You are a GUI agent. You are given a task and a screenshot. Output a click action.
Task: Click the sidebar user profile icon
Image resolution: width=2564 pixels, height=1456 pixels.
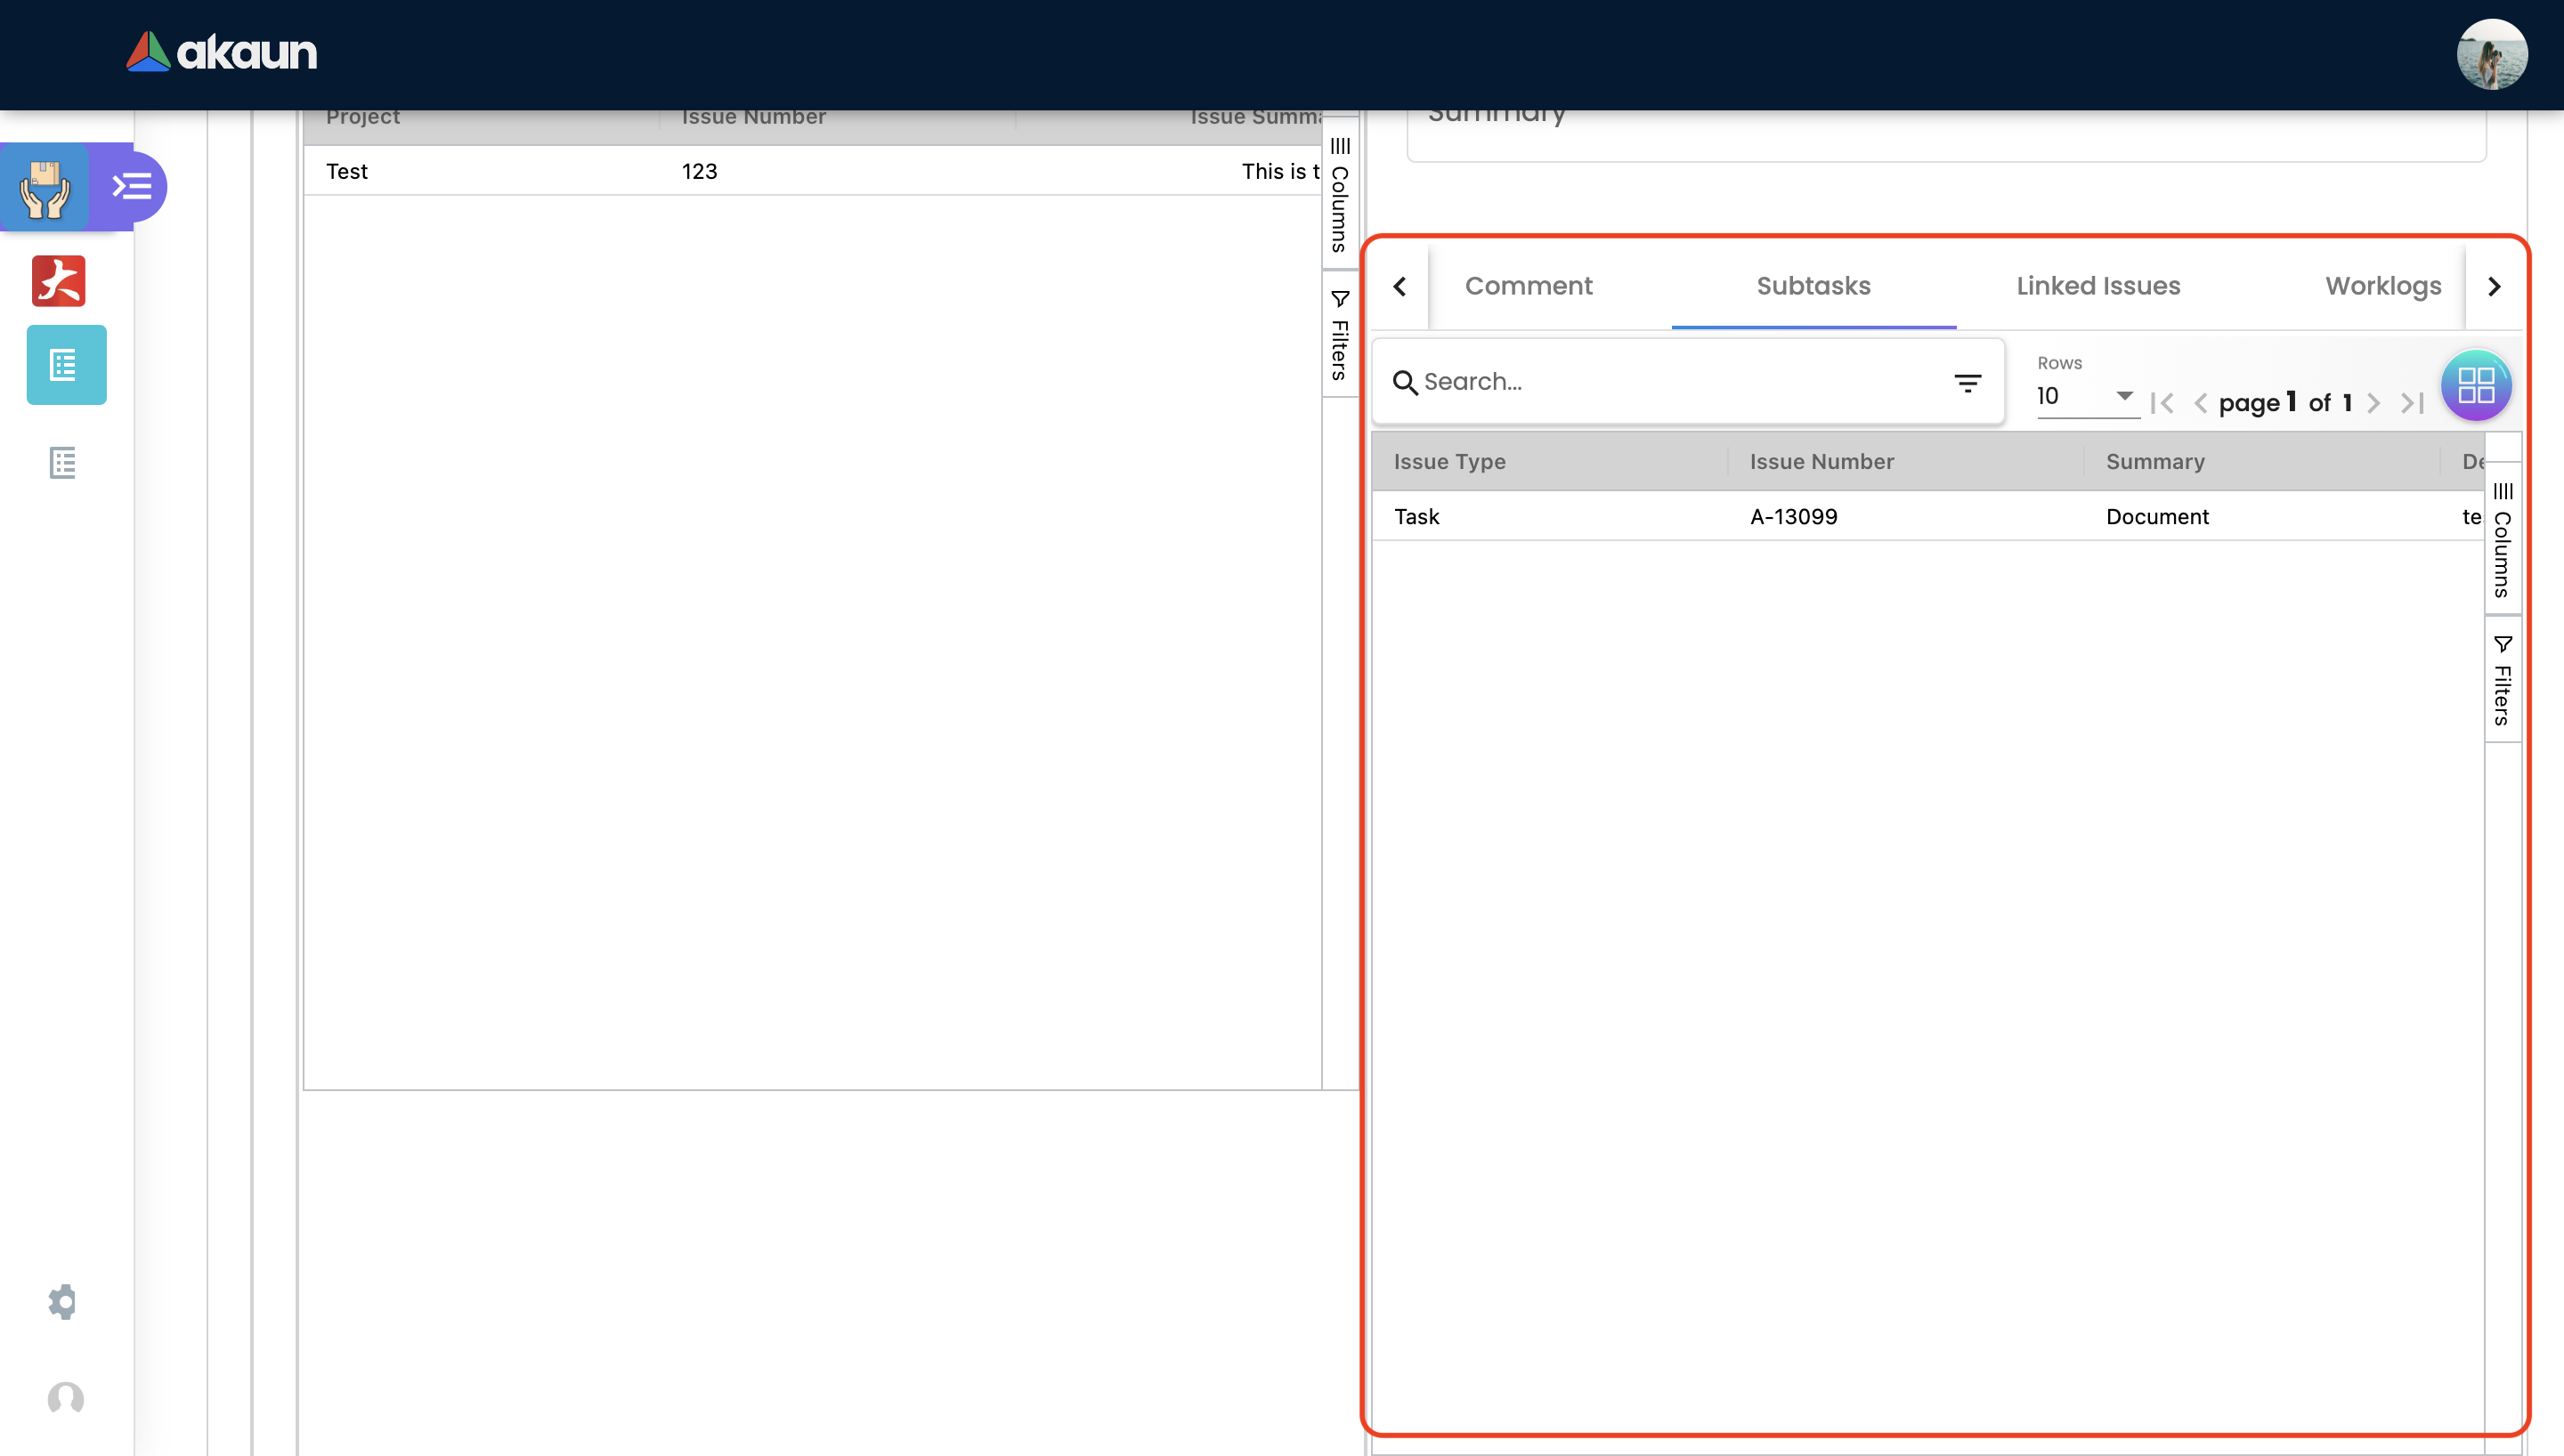pos(66,1398)
